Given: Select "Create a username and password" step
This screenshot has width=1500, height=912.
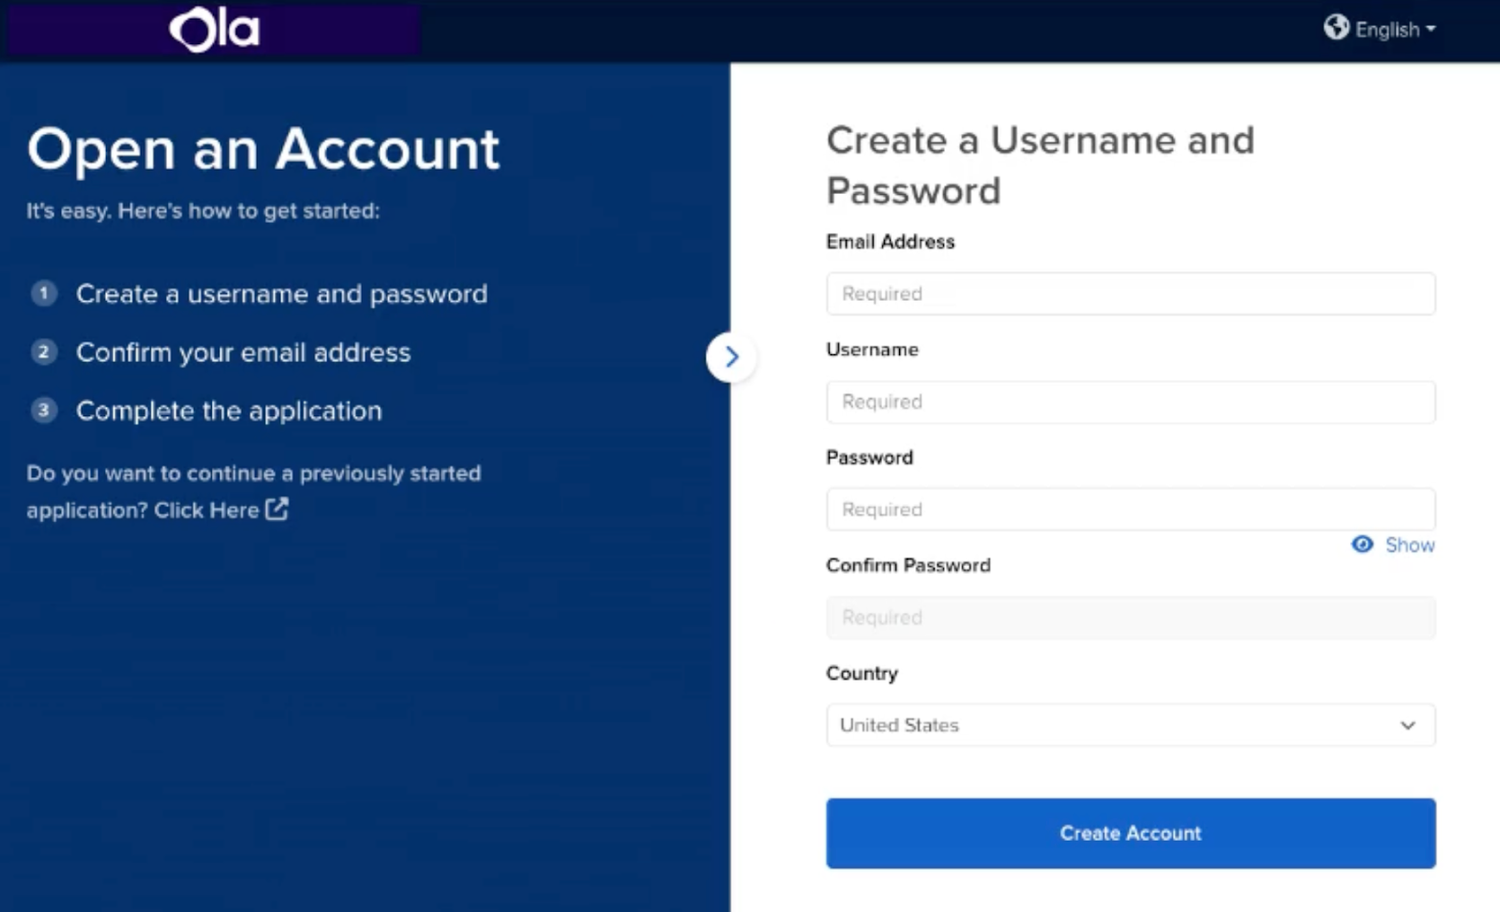Looking at the screenshot, I should coord(282,294).
